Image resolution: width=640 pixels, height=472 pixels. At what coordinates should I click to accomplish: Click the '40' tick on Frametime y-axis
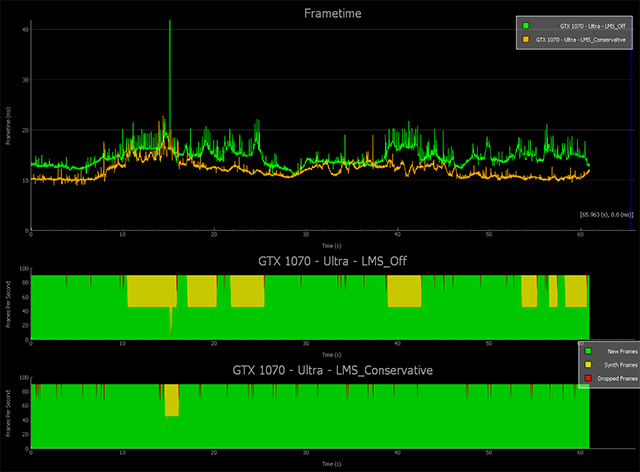click(x=25, y=30)
